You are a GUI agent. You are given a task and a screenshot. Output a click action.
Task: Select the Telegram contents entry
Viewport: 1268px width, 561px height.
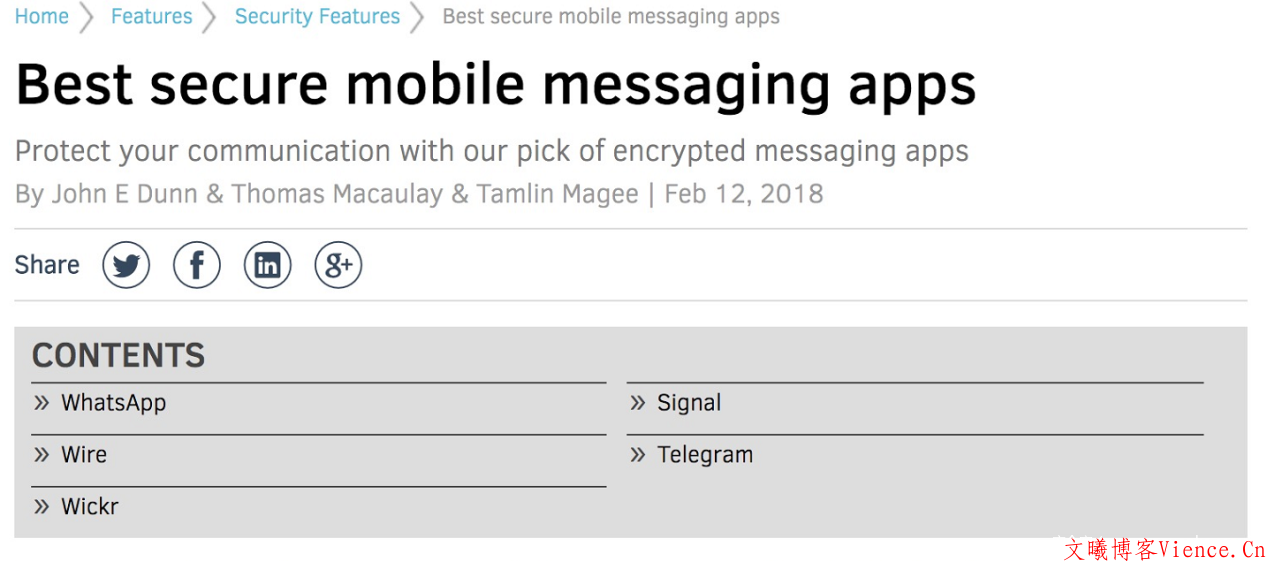[705, 455]
